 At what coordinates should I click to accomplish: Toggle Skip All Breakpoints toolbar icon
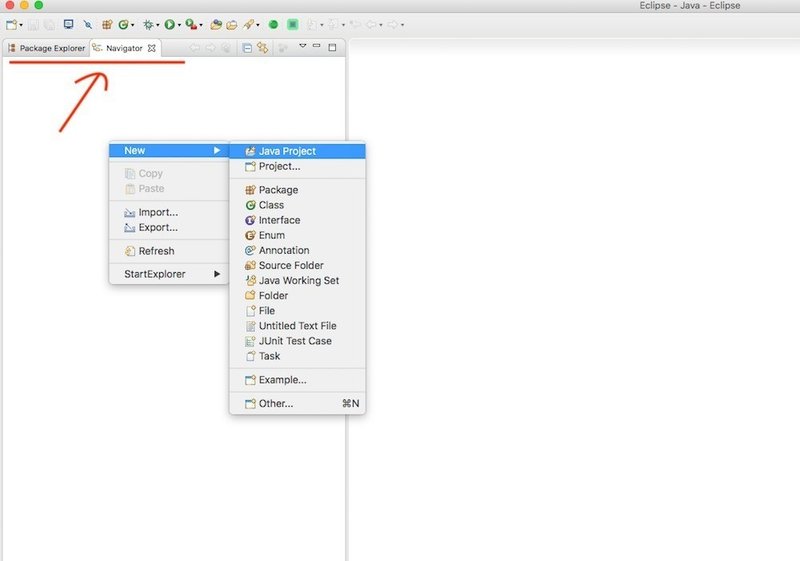click(88, 24)
